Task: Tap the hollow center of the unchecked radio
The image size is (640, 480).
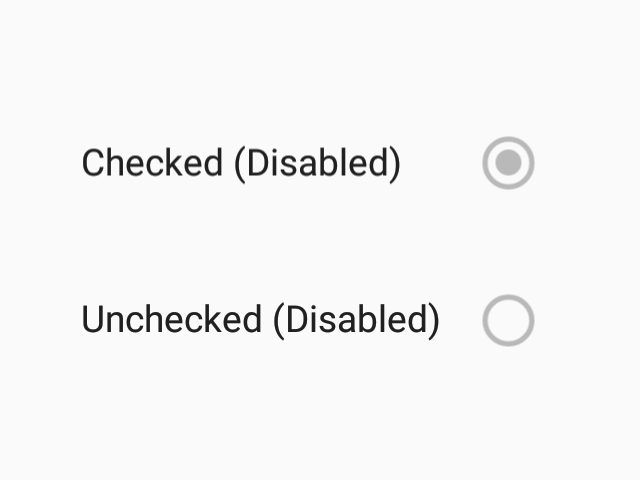Action: tap(508, 321)
